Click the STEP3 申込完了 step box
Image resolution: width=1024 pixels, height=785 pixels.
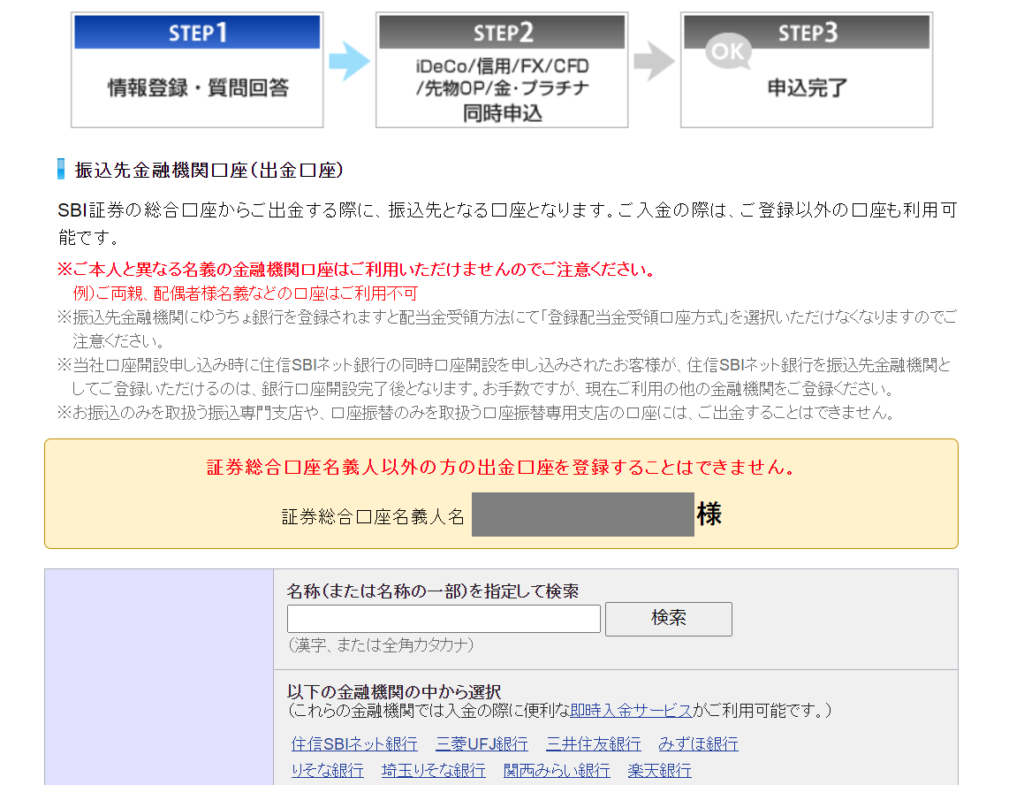click(807, 70)
